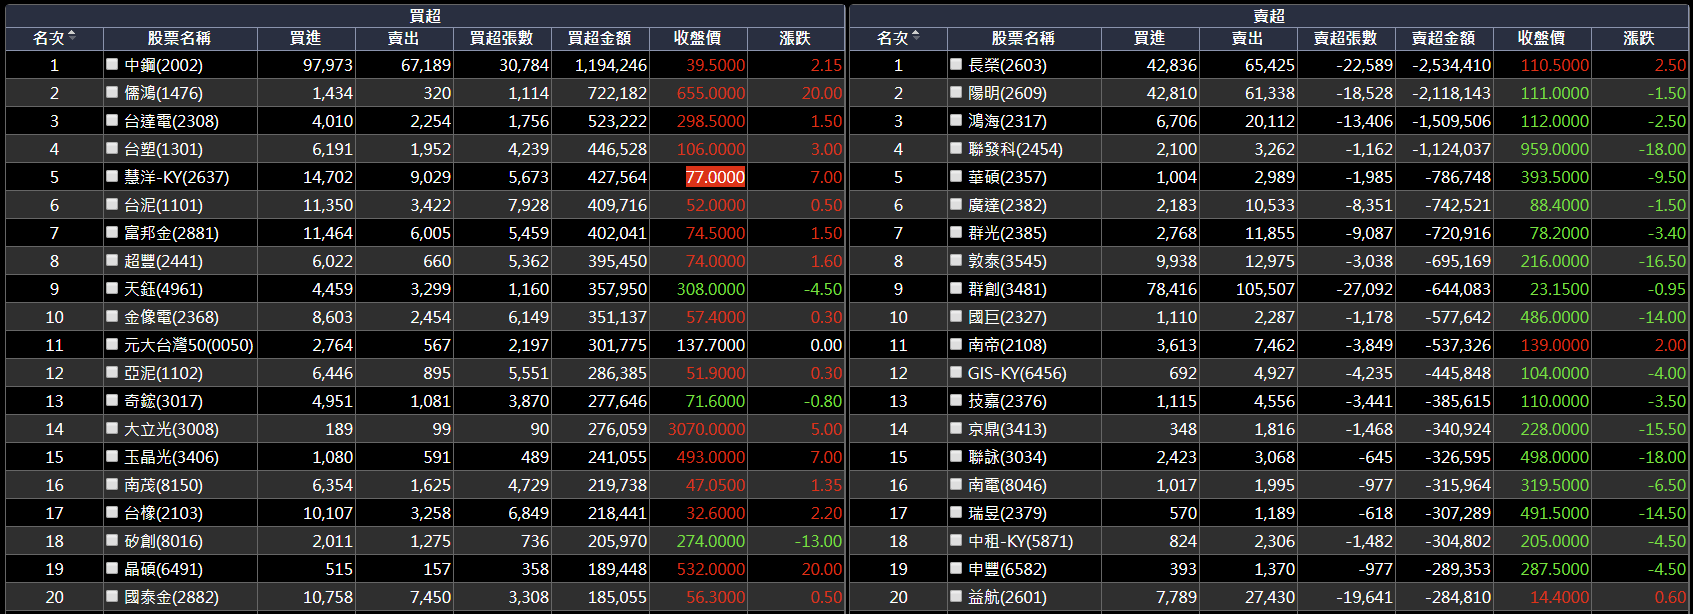The height and width of the screenshot is (614, 1693).
Task: Open stock 國巨(2327)
Action: coord(1007,317)
